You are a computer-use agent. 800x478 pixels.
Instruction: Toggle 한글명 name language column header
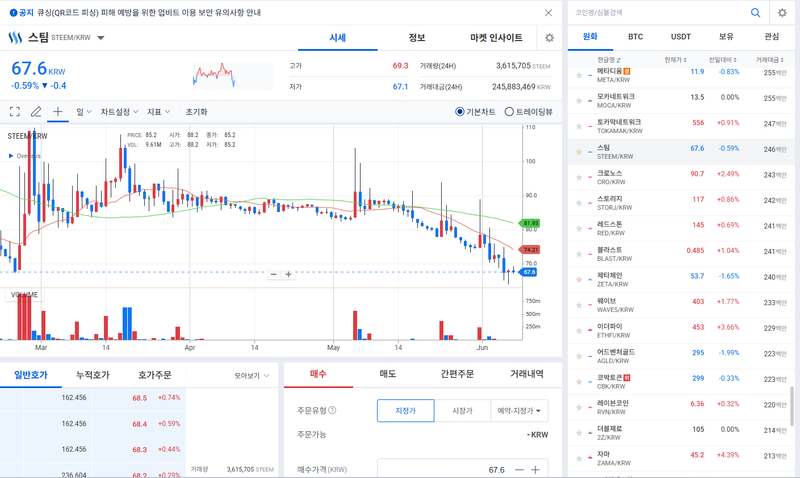click(609, 60)
